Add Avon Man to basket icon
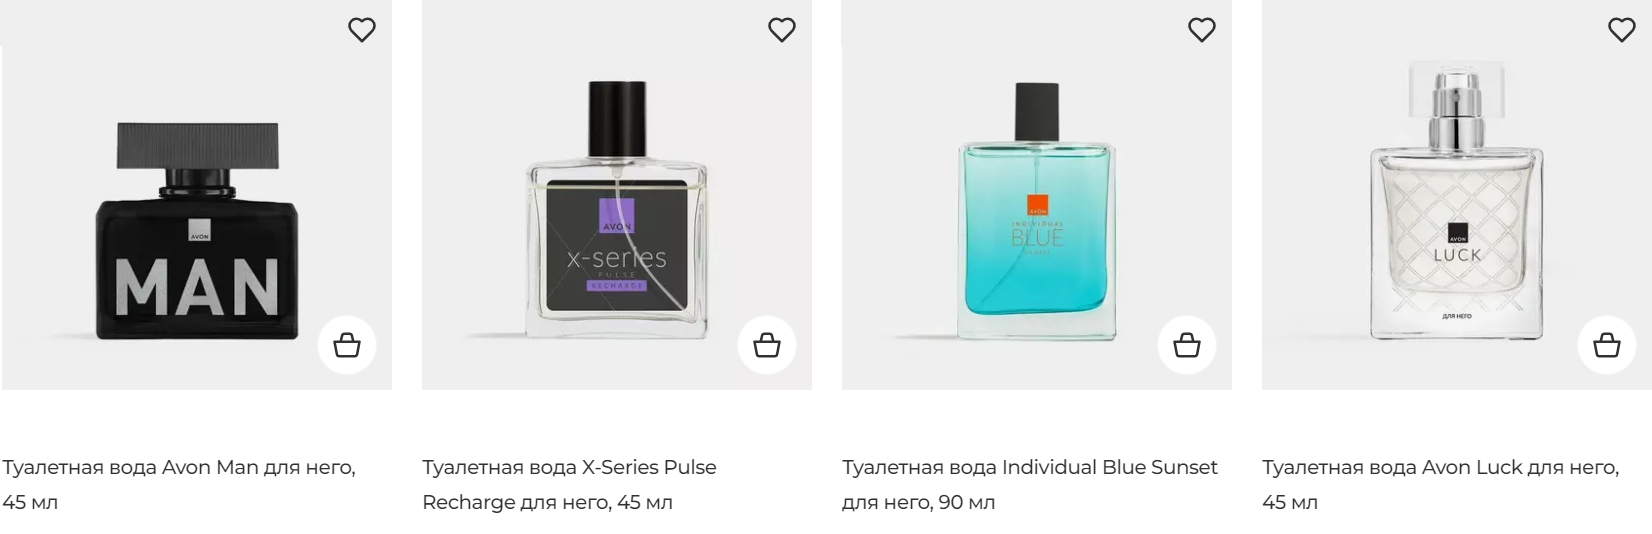 [347, 345]
